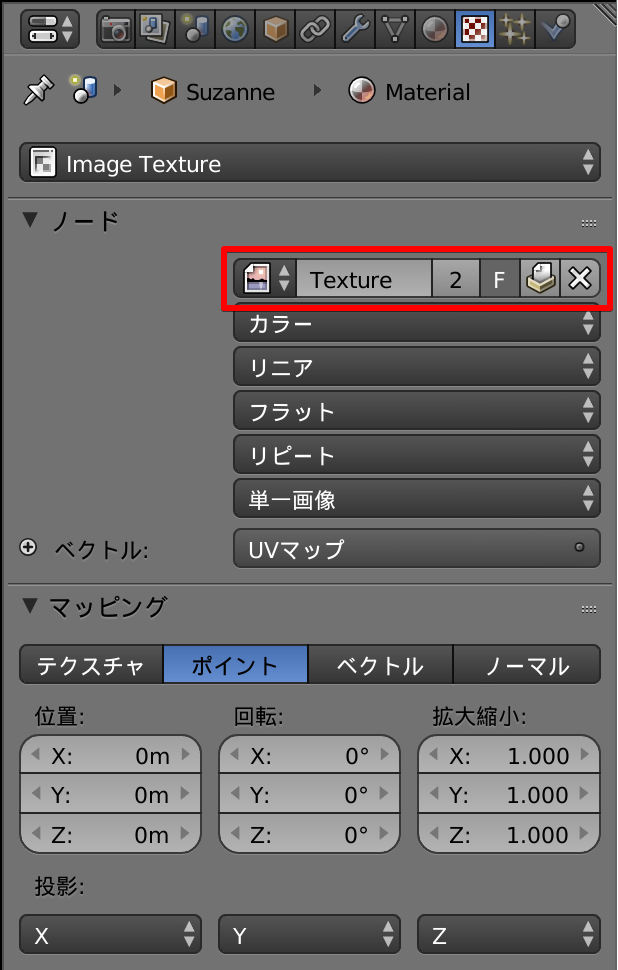Open the World properties globe icon

pyautogui.click(x=234, y=29)
